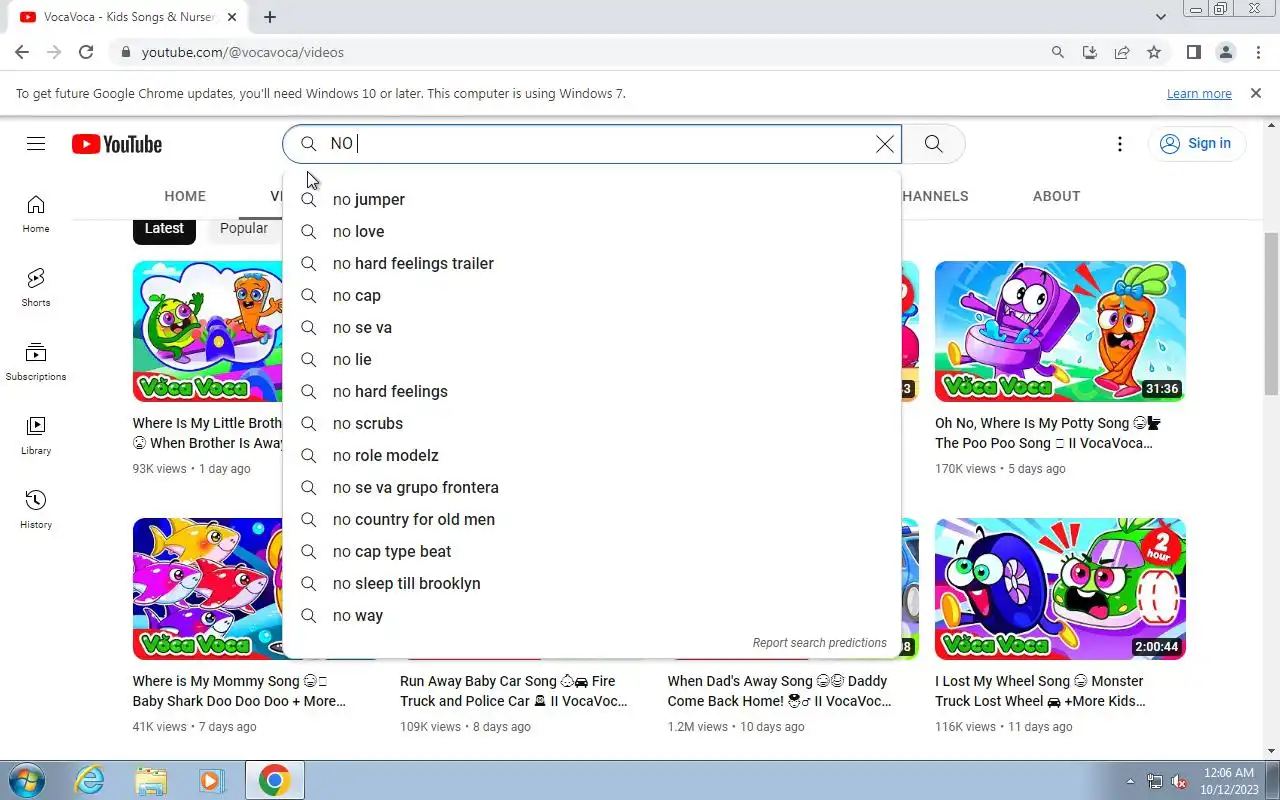Image resolution: width=1280 pixels, height=800 pixels.
Task: Open the Windows Start button
Action: coord(26,780)
